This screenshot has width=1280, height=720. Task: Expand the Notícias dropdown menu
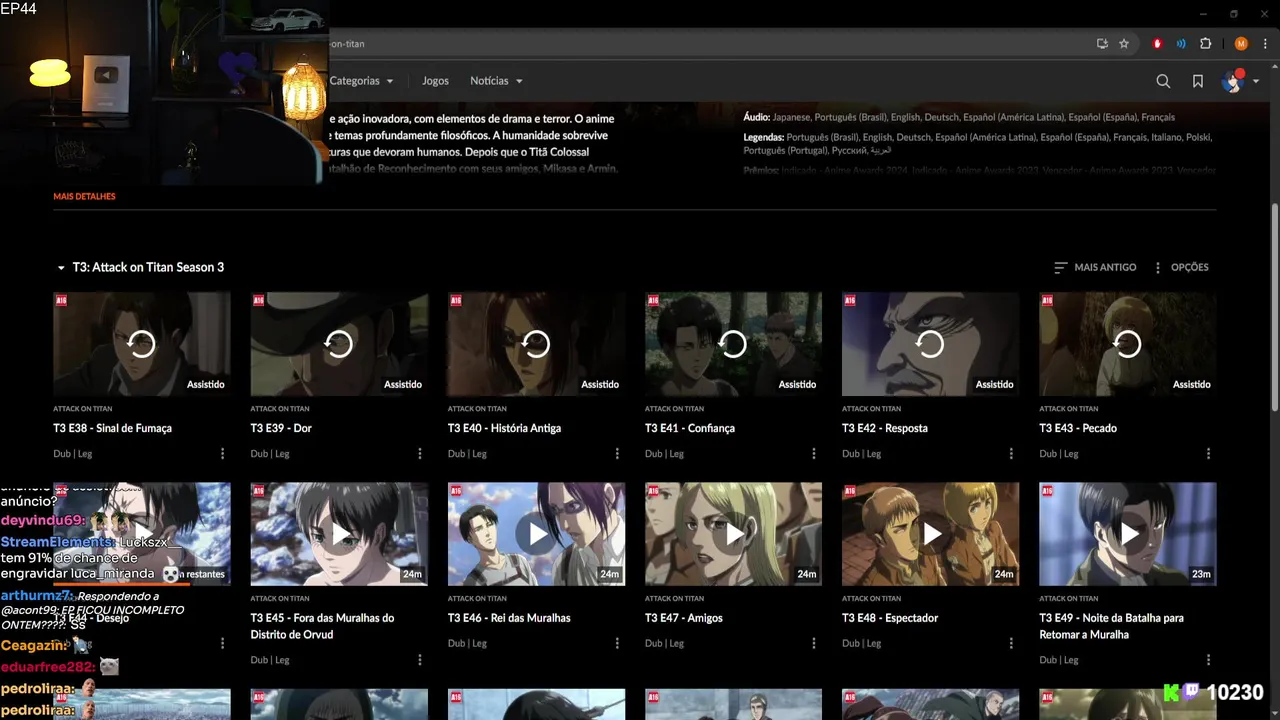[496, 81]
